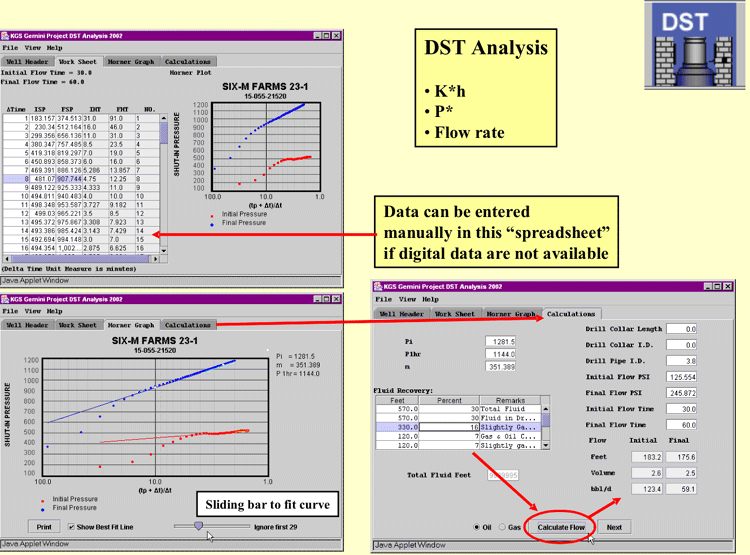Click Java icon in Work Sheet window title bar

[x=5, y=36]
